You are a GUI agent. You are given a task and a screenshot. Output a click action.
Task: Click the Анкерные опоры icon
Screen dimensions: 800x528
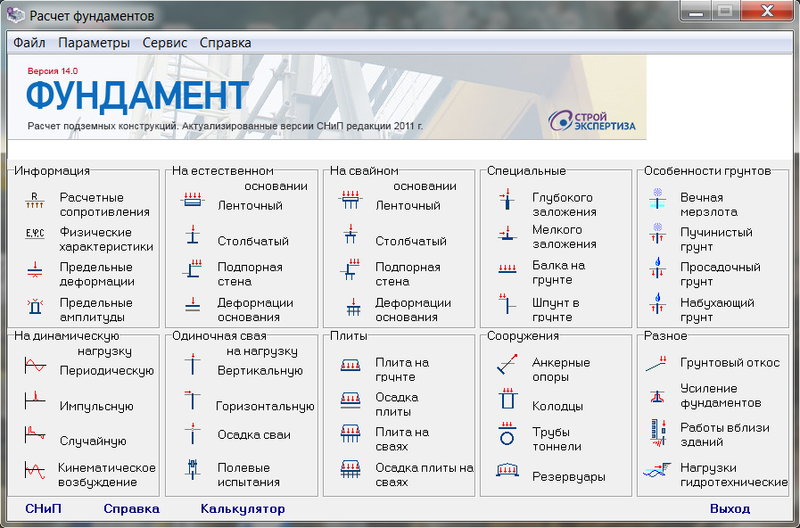[x=507, y=366]
